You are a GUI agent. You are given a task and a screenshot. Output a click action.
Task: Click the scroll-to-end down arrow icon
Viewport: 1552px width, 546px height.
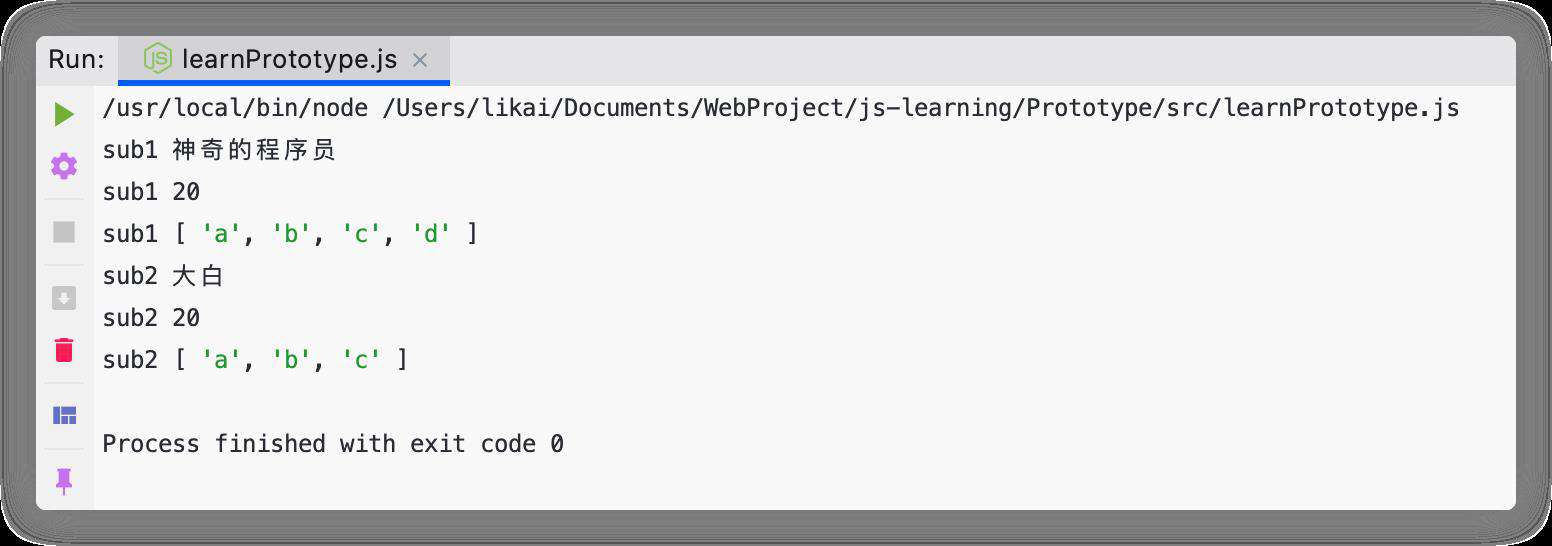coord(64,298)
